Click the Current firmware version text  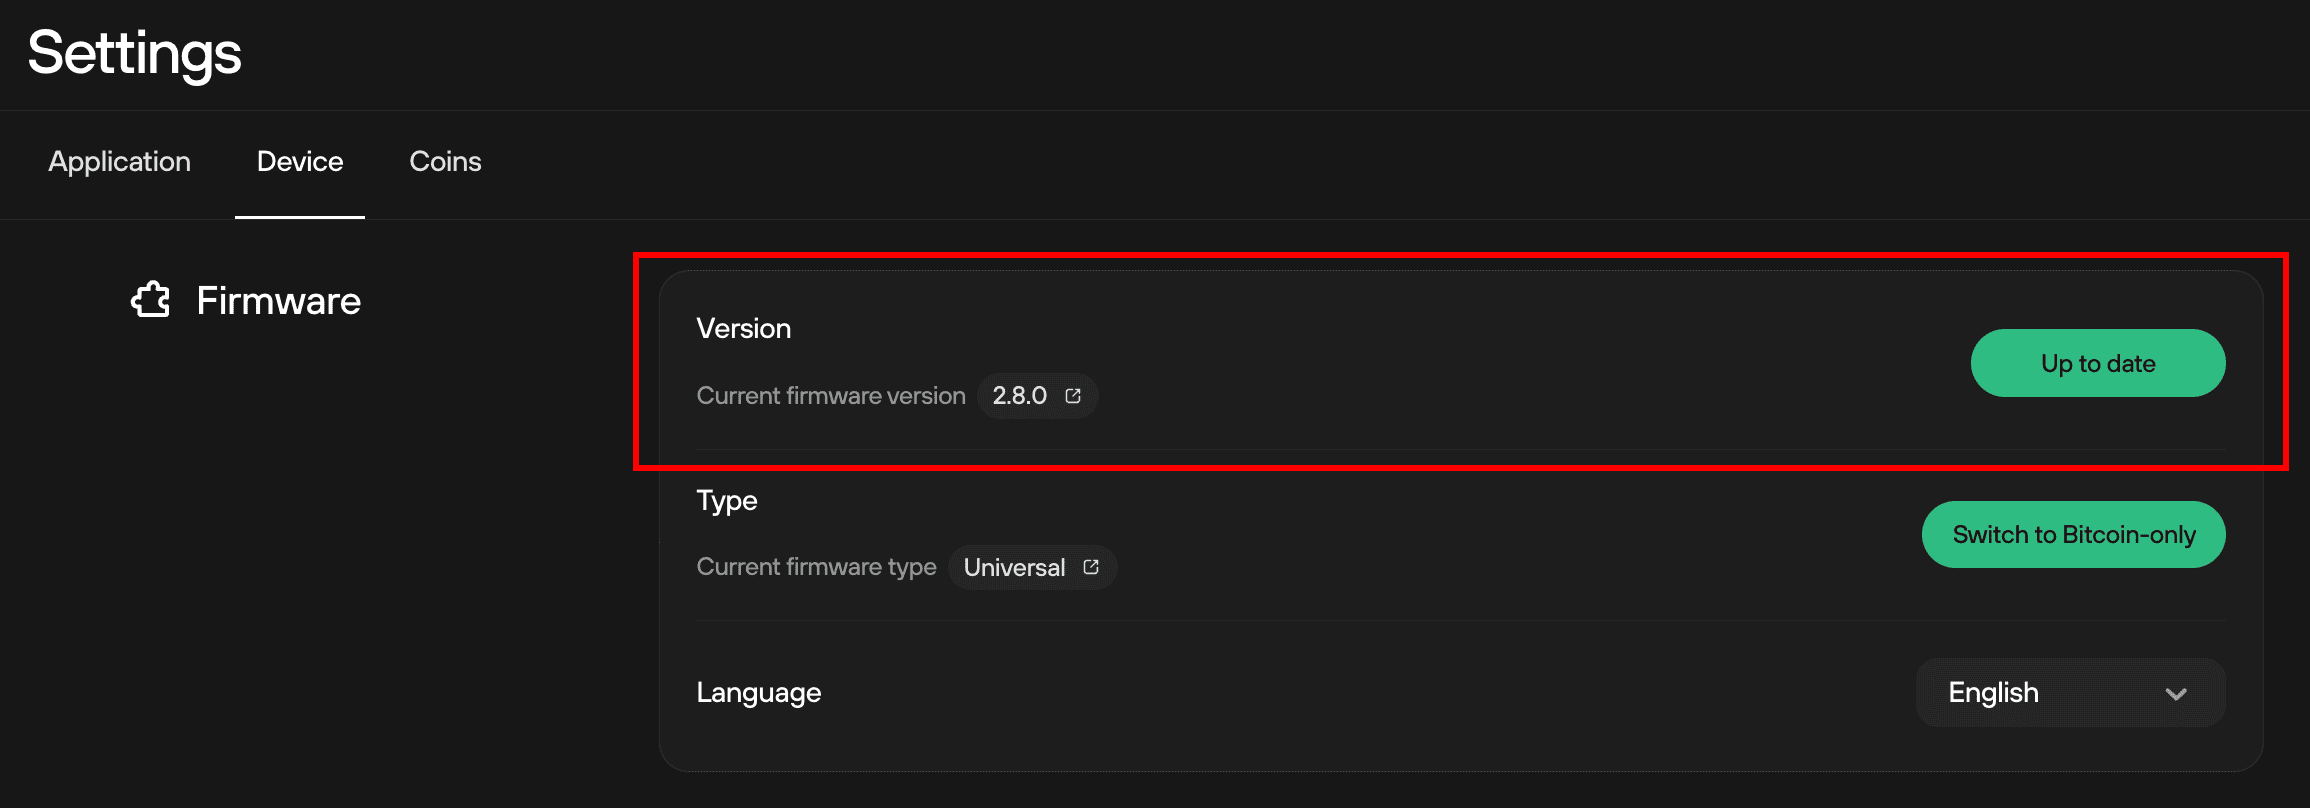click(831, 396)
